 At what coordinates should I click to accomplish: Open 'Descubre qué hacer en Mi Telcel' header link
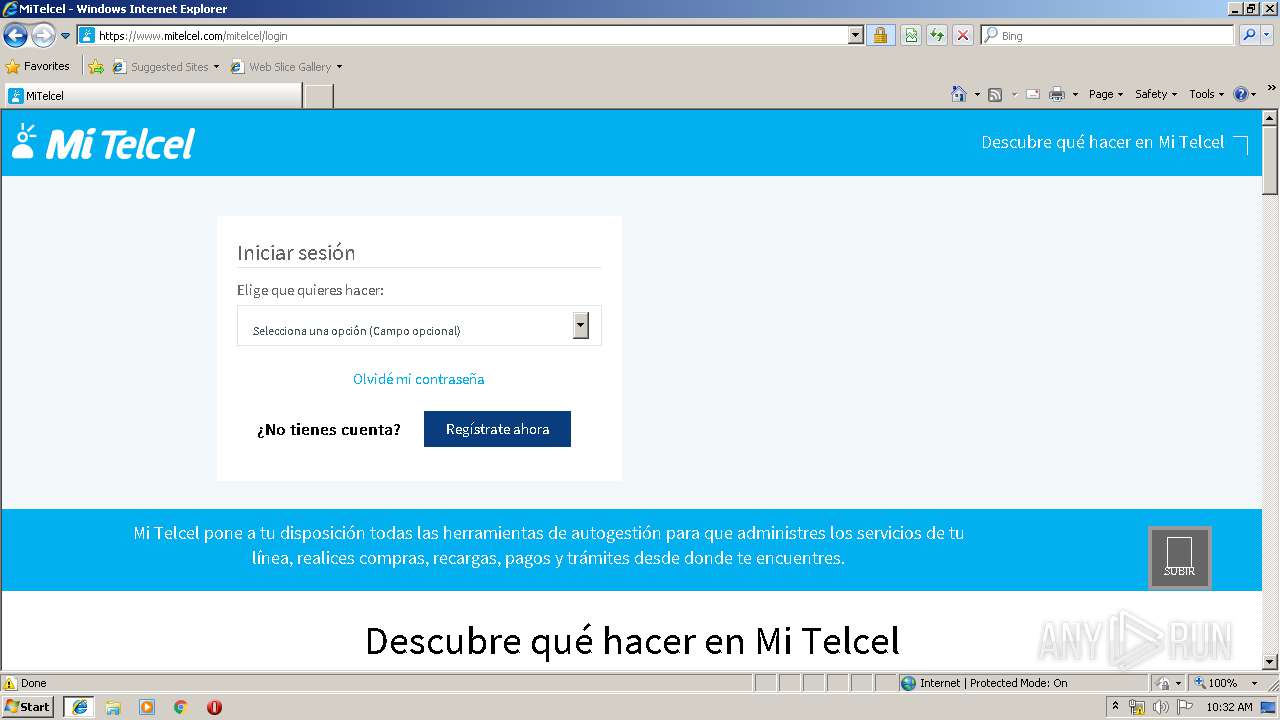1103,142
